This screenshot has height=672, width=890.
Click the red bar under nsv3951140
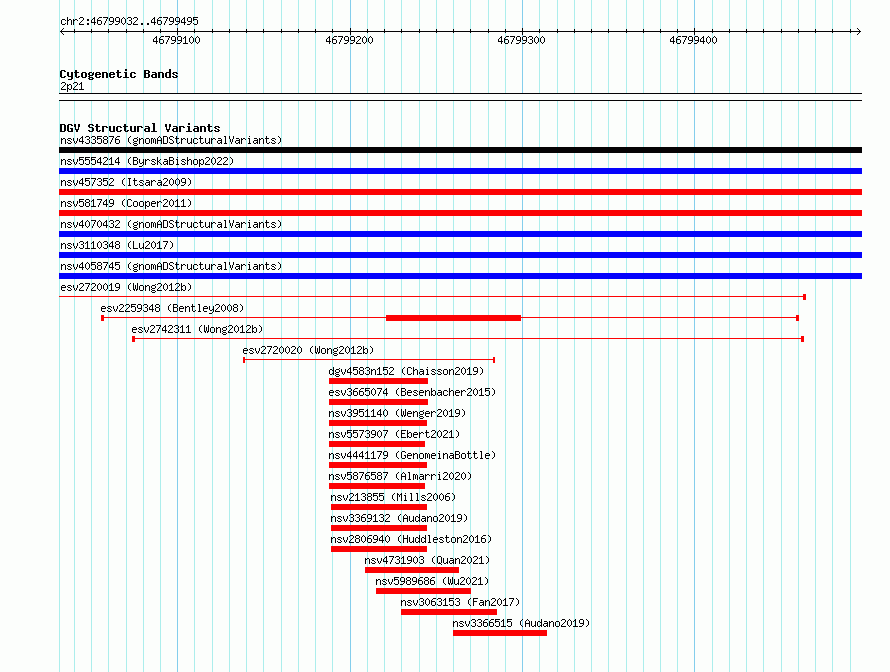377,423
